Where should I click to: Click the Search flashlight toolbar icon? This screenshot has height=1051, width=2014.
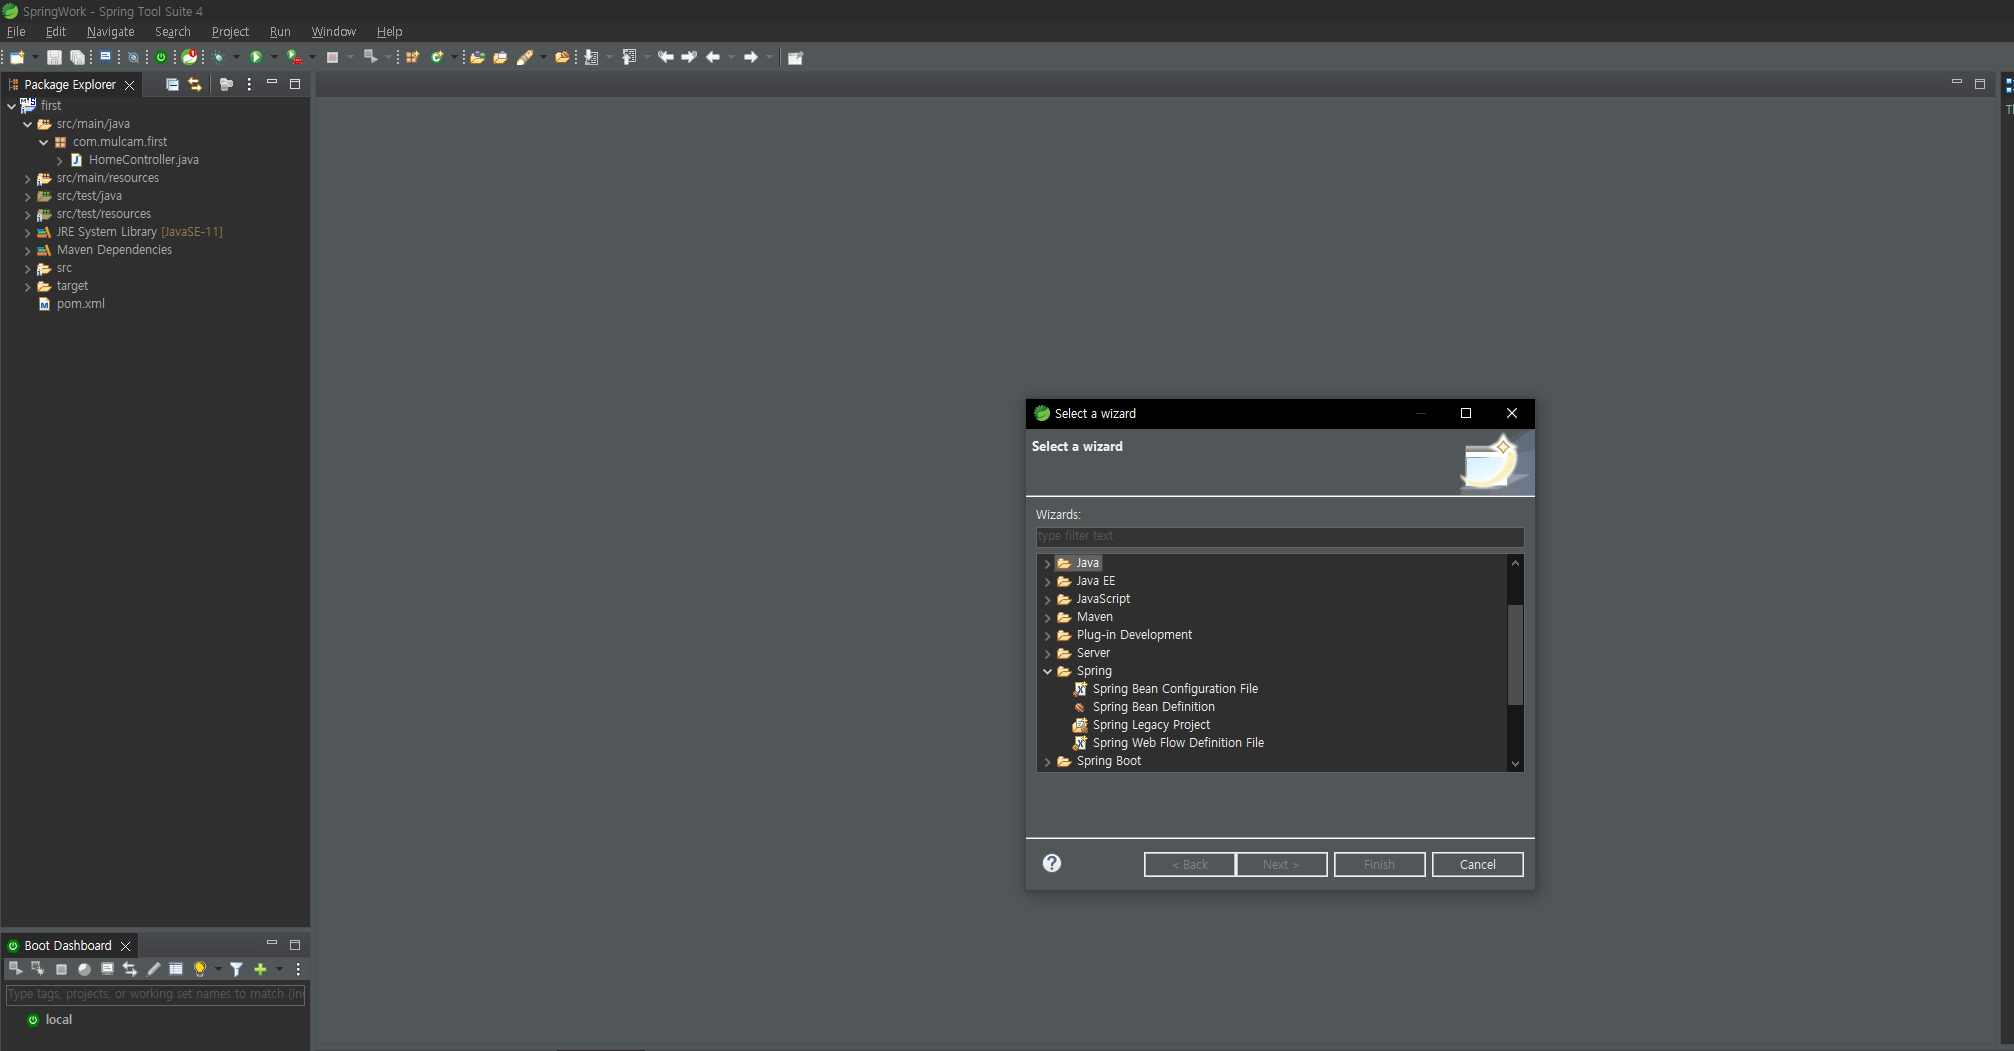click(x=524, y=57)
